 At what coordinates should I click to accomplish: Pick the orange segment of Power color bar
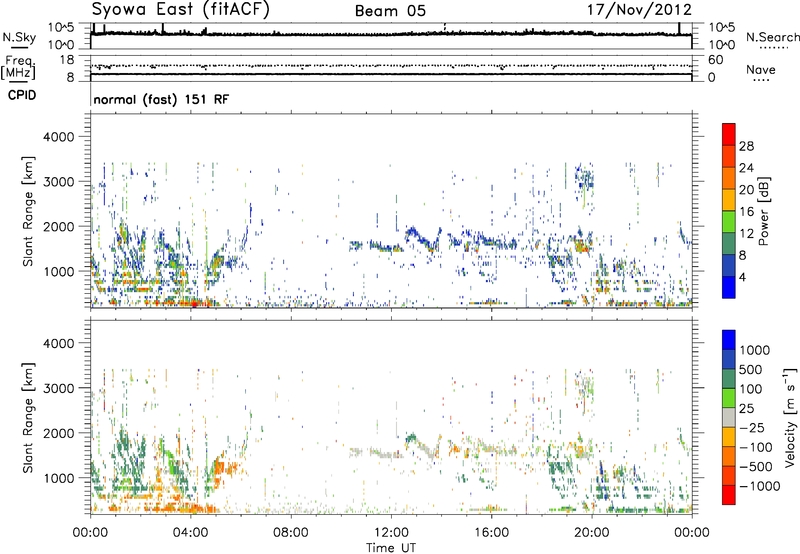(729, 178)
